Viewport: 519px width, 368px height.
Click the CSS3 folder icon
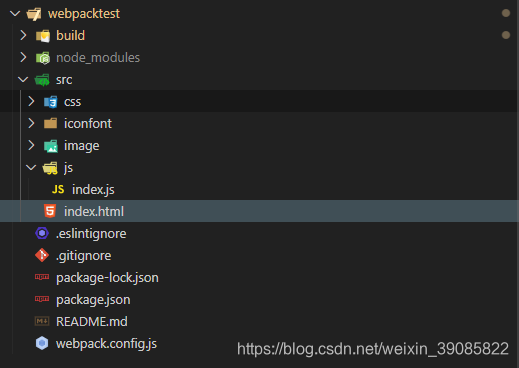pyautogui.click(x=51, y=102)
